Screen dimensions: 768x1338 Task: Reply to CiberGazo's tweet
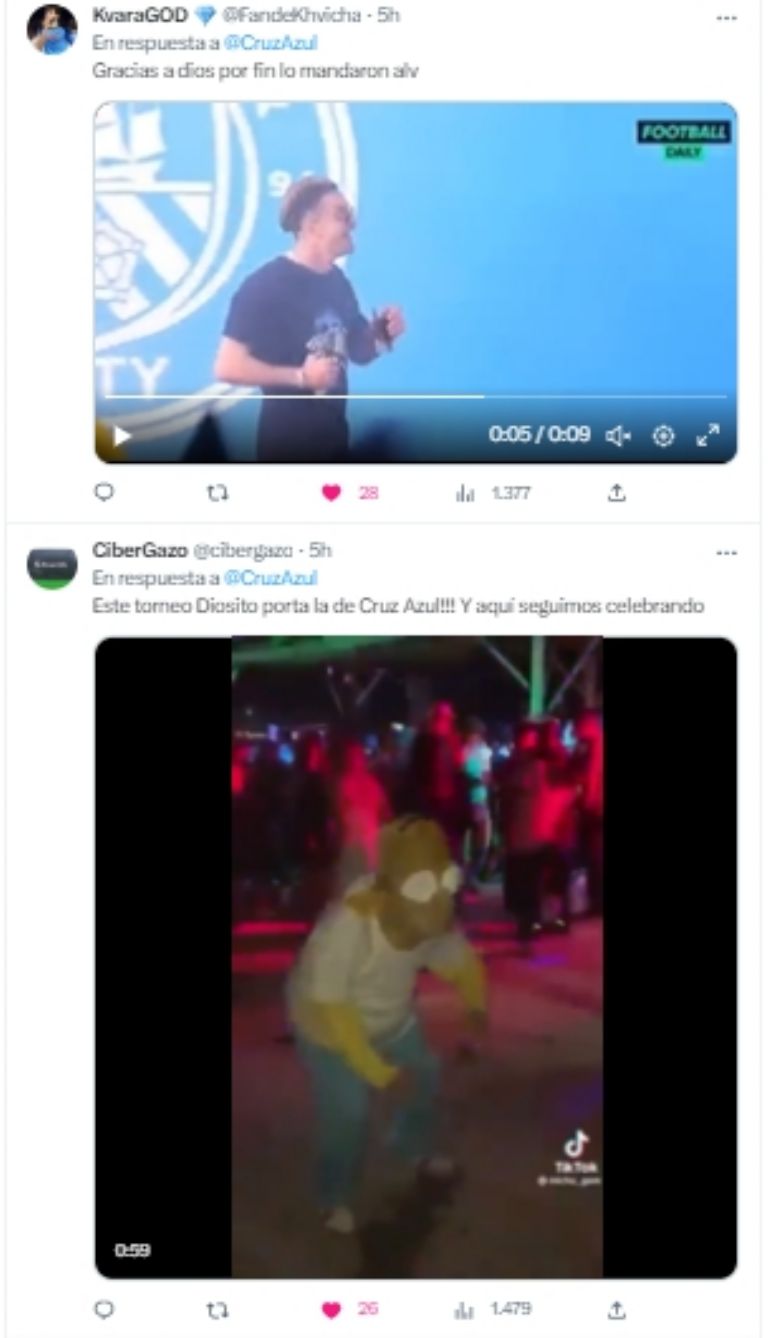(104, 1309)
